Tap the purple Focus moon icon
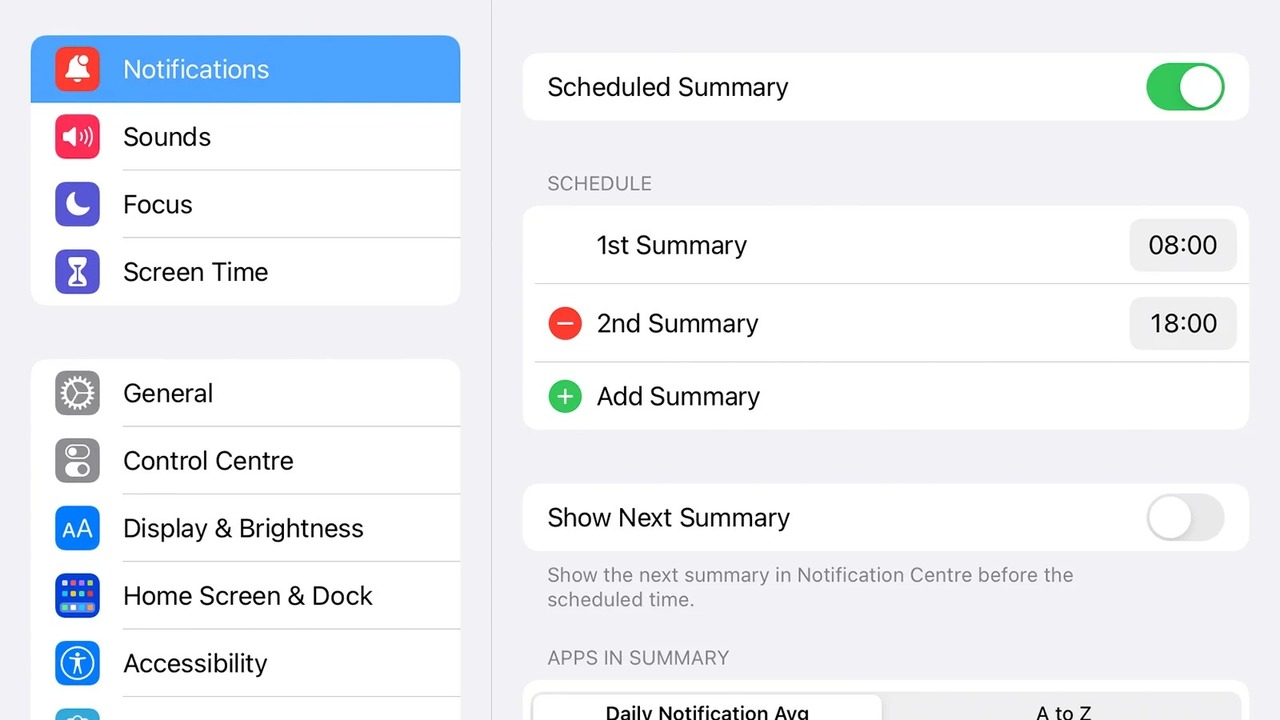This screenshot has width=1280, height=720. tap(77, 204)
